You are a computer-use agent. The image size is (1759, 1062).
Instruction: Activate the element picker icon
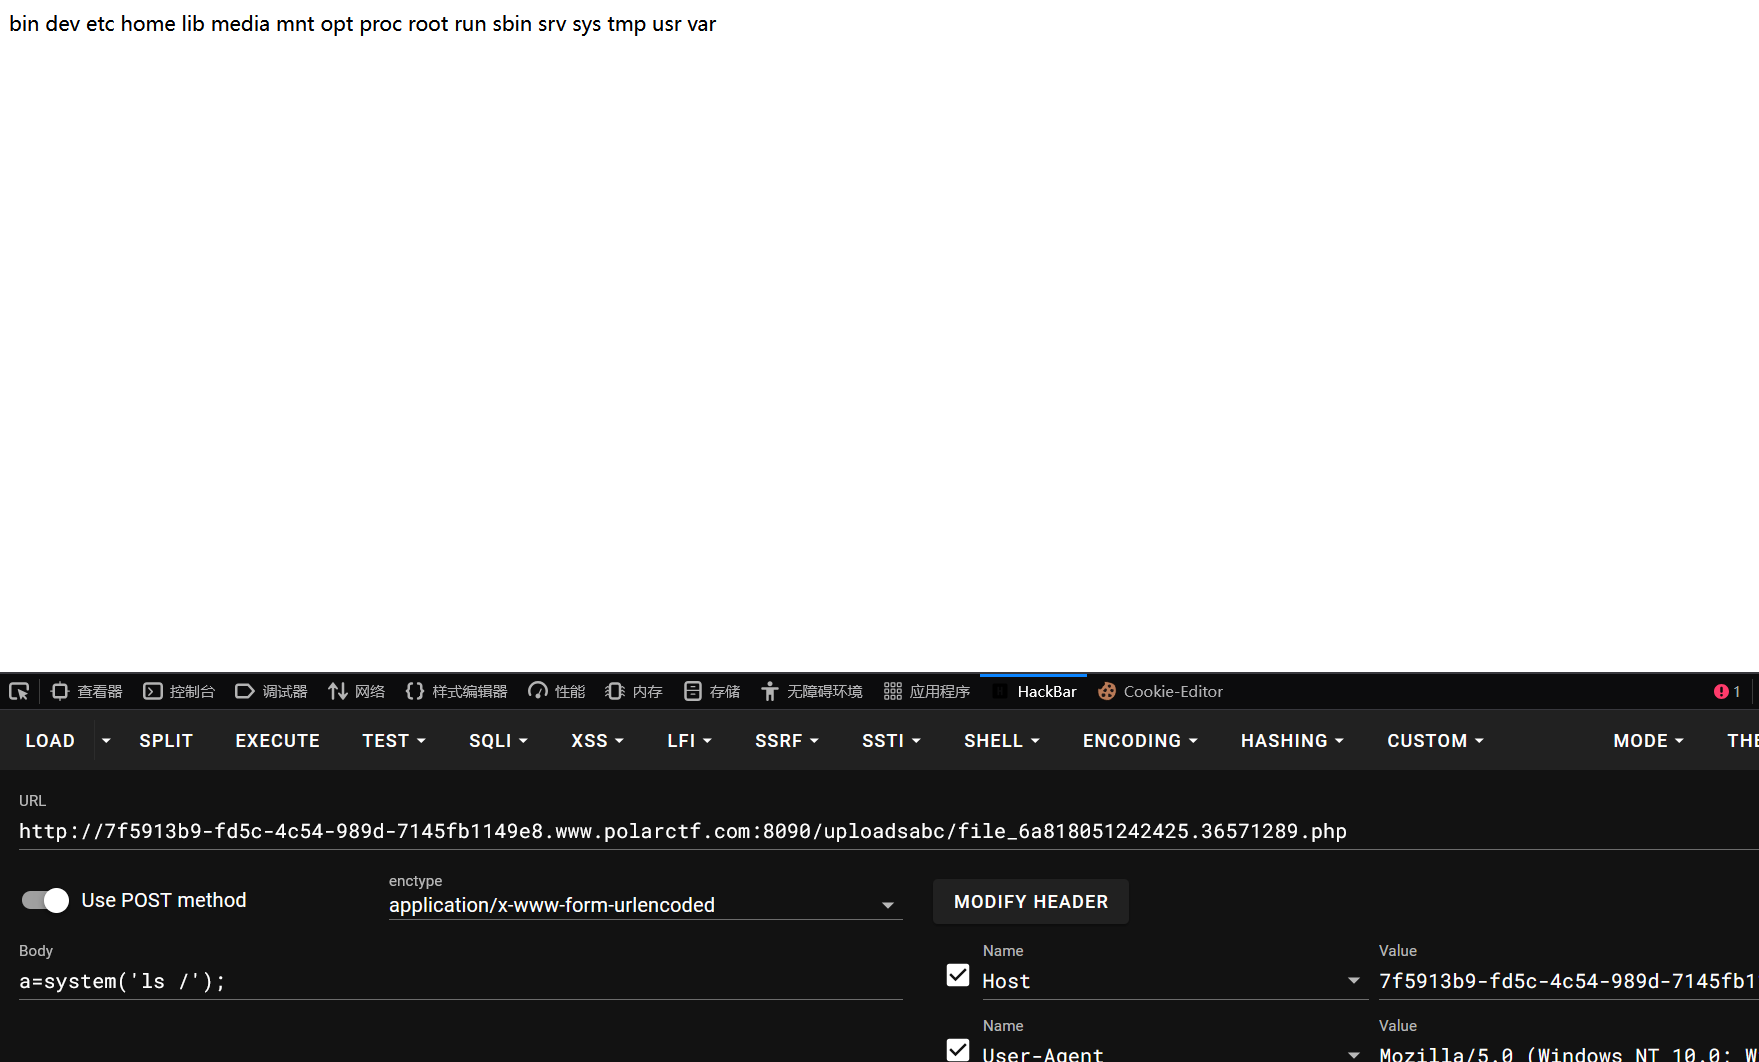coord(19,691)
